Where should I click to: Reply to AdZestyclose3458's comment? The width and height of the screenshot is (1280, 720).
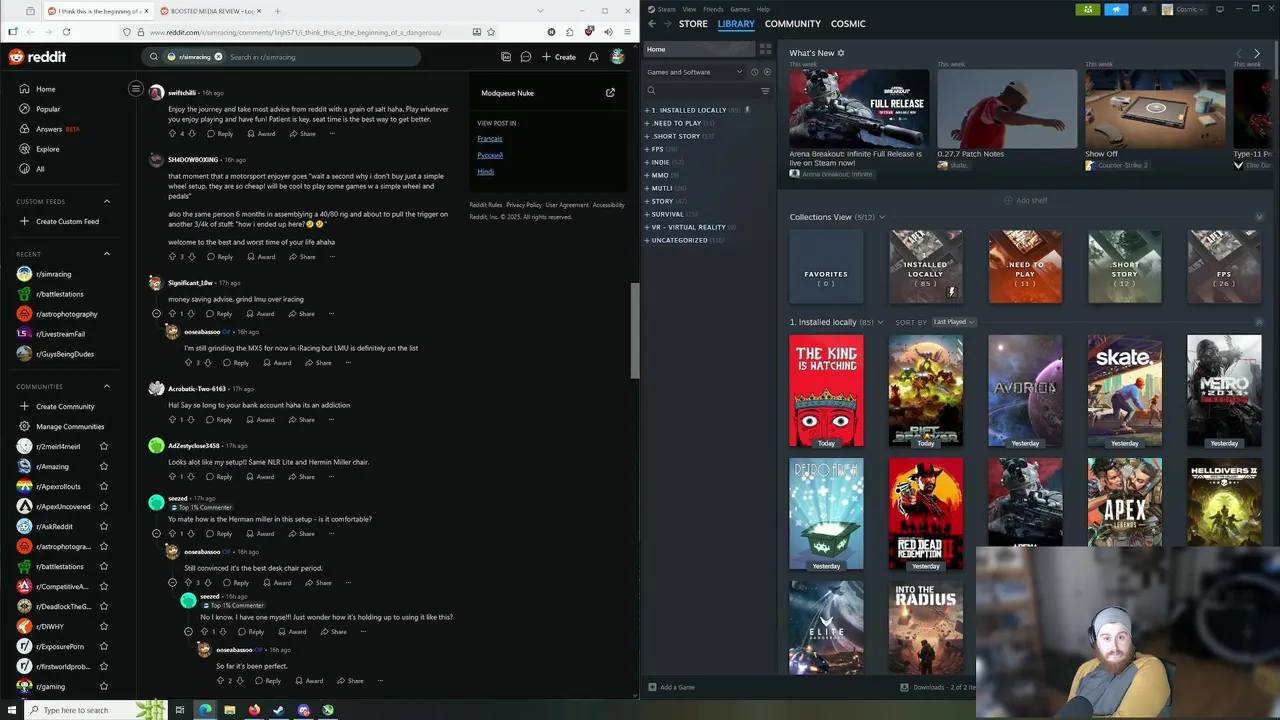(x=219, y=477)
